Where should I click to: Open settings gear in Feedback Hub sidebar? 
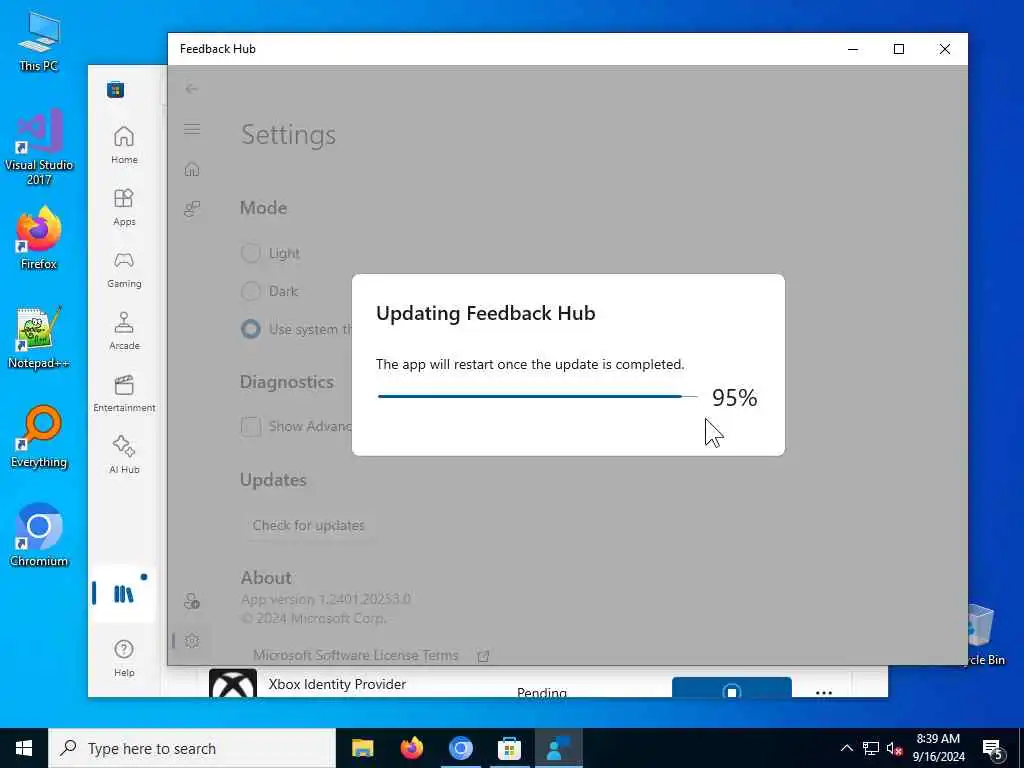192,641
